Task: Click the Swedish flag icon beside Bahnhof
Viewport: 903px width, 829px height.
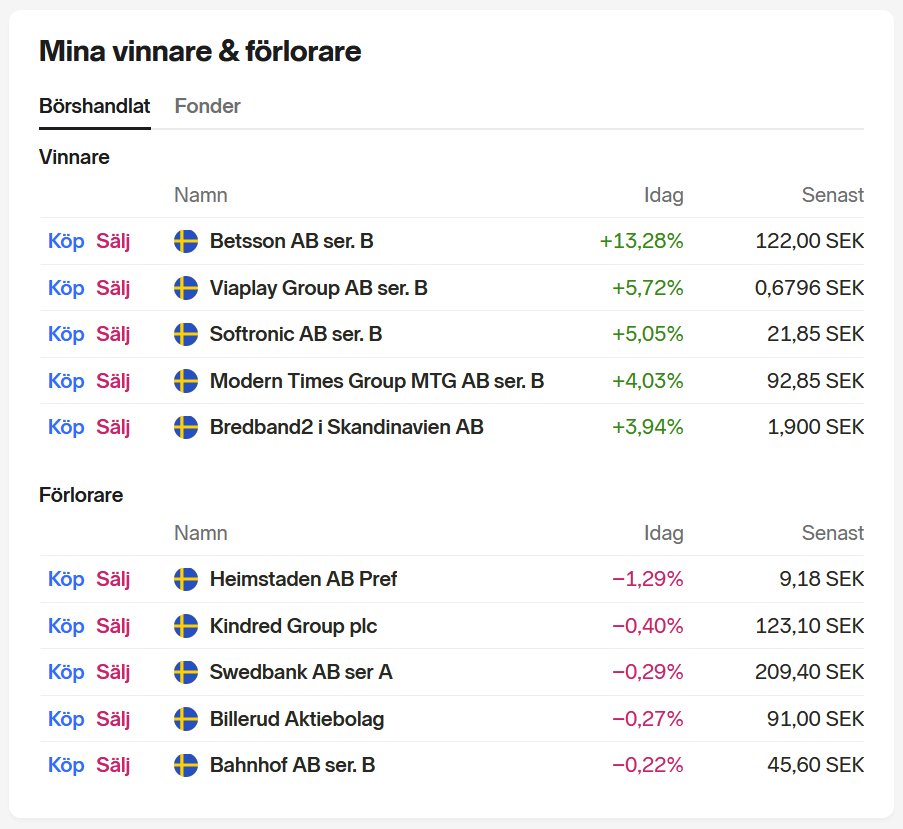Action: click(186, 765)
